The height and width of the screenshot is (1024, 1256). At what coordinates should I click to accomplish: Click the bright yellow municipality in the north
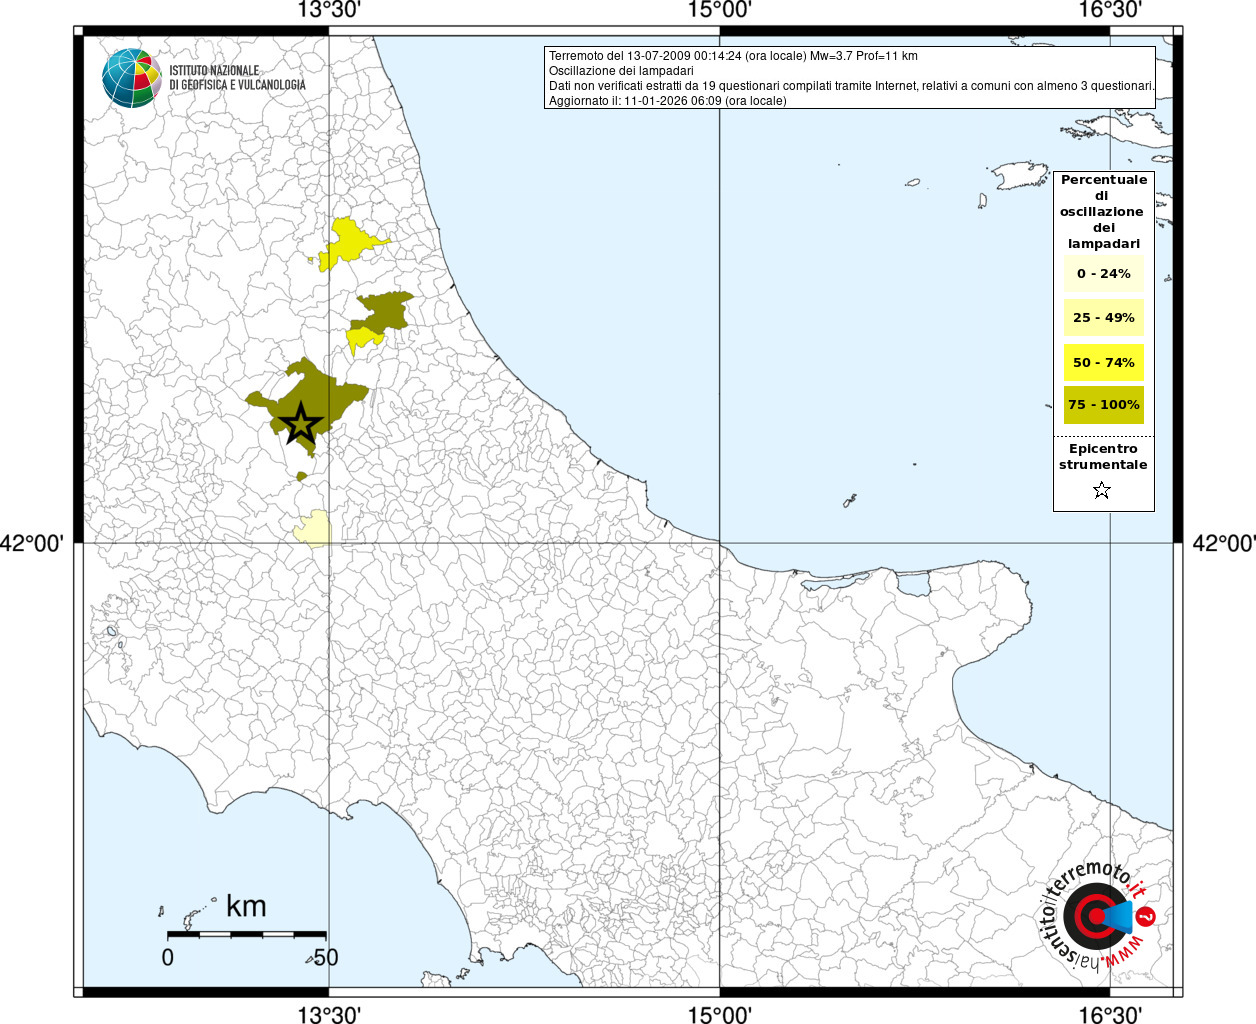350,242
